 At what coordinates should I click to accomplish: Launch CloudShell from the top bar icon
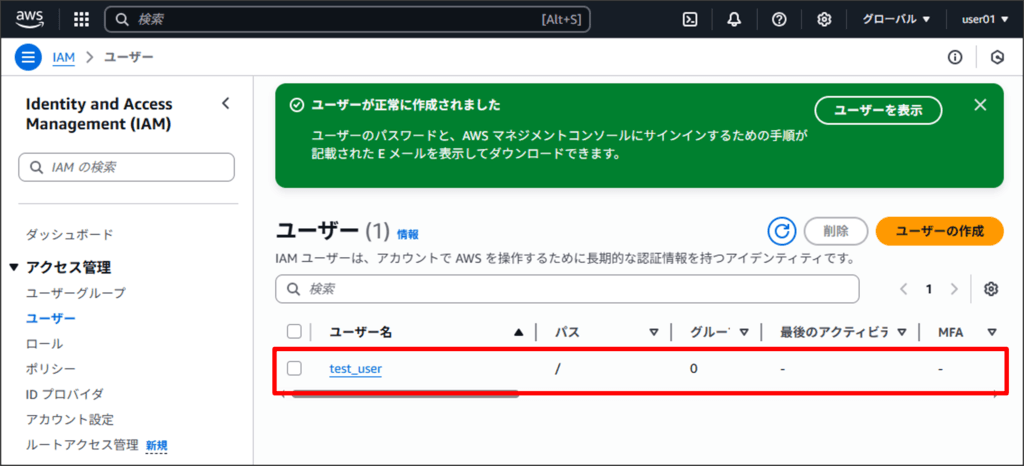click(689, 19)
